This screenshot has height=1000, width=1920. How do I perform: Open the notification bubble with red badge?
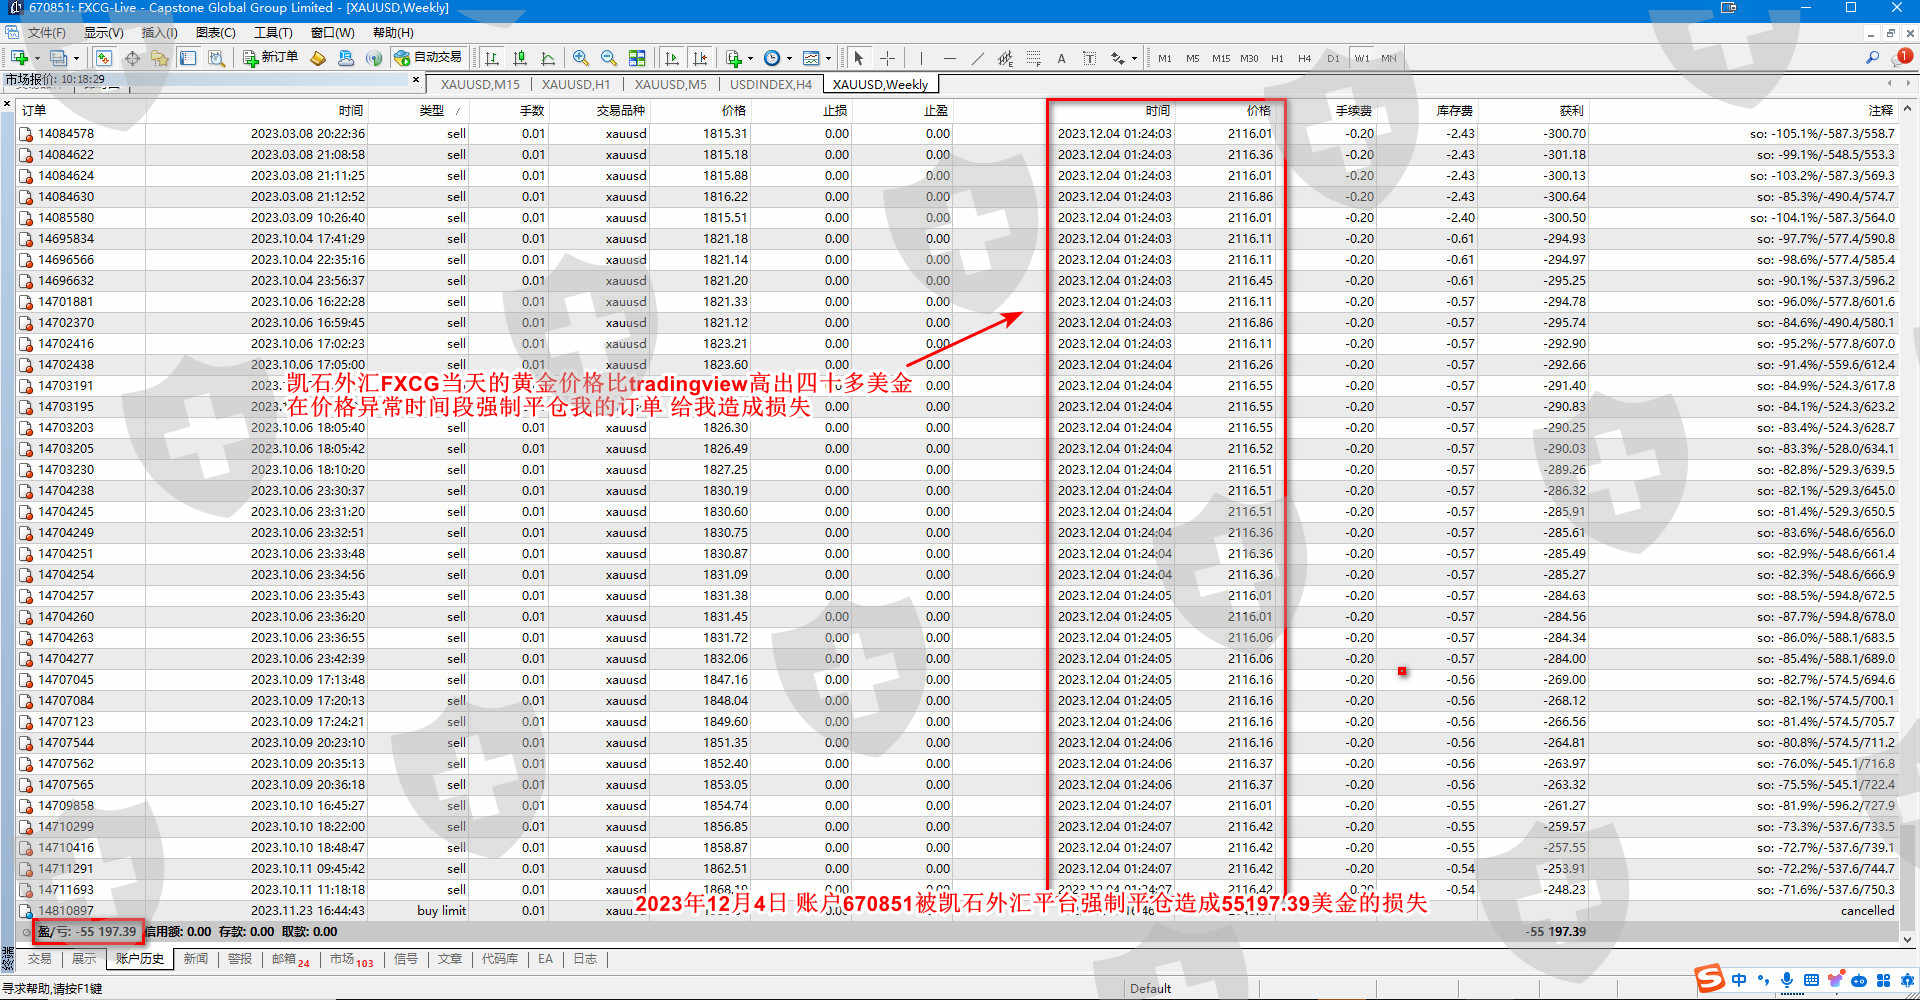pos(1904,57)
